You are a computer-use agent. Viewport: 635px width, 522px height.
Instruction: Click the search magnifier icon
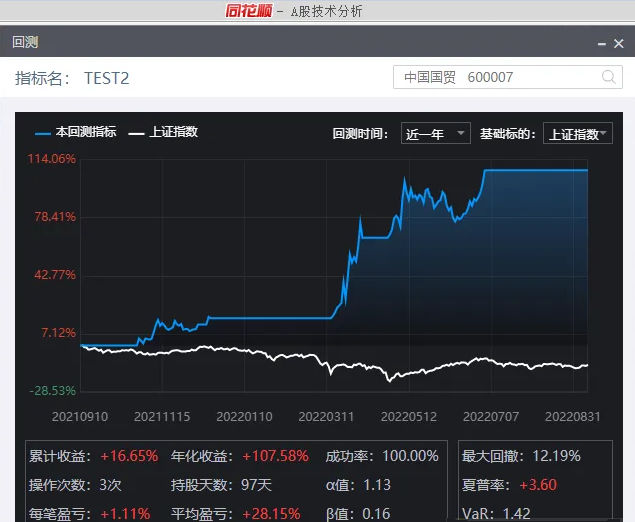[x=609, y=77]
